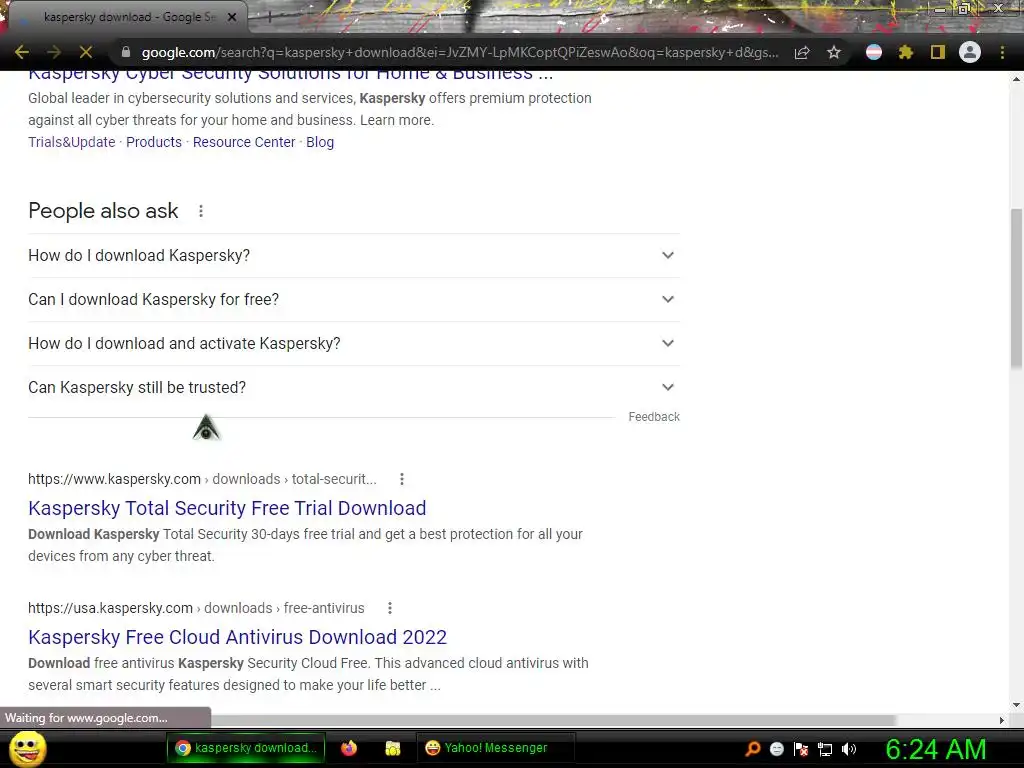Image resolution: width=1024 pixels, height=768 pixels.
Task: Click the scroll up arrow
Action: (1016, 79)
